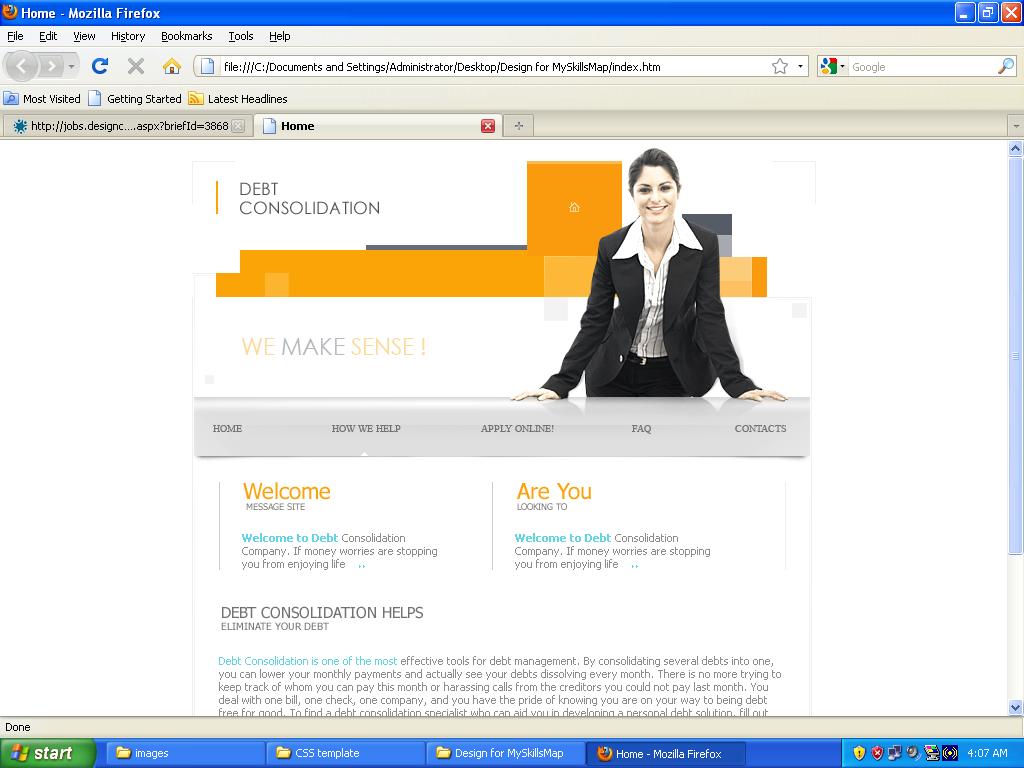Click HOME in the site navigation
Screen dimensions: 1024x768
tap(227, 428)
